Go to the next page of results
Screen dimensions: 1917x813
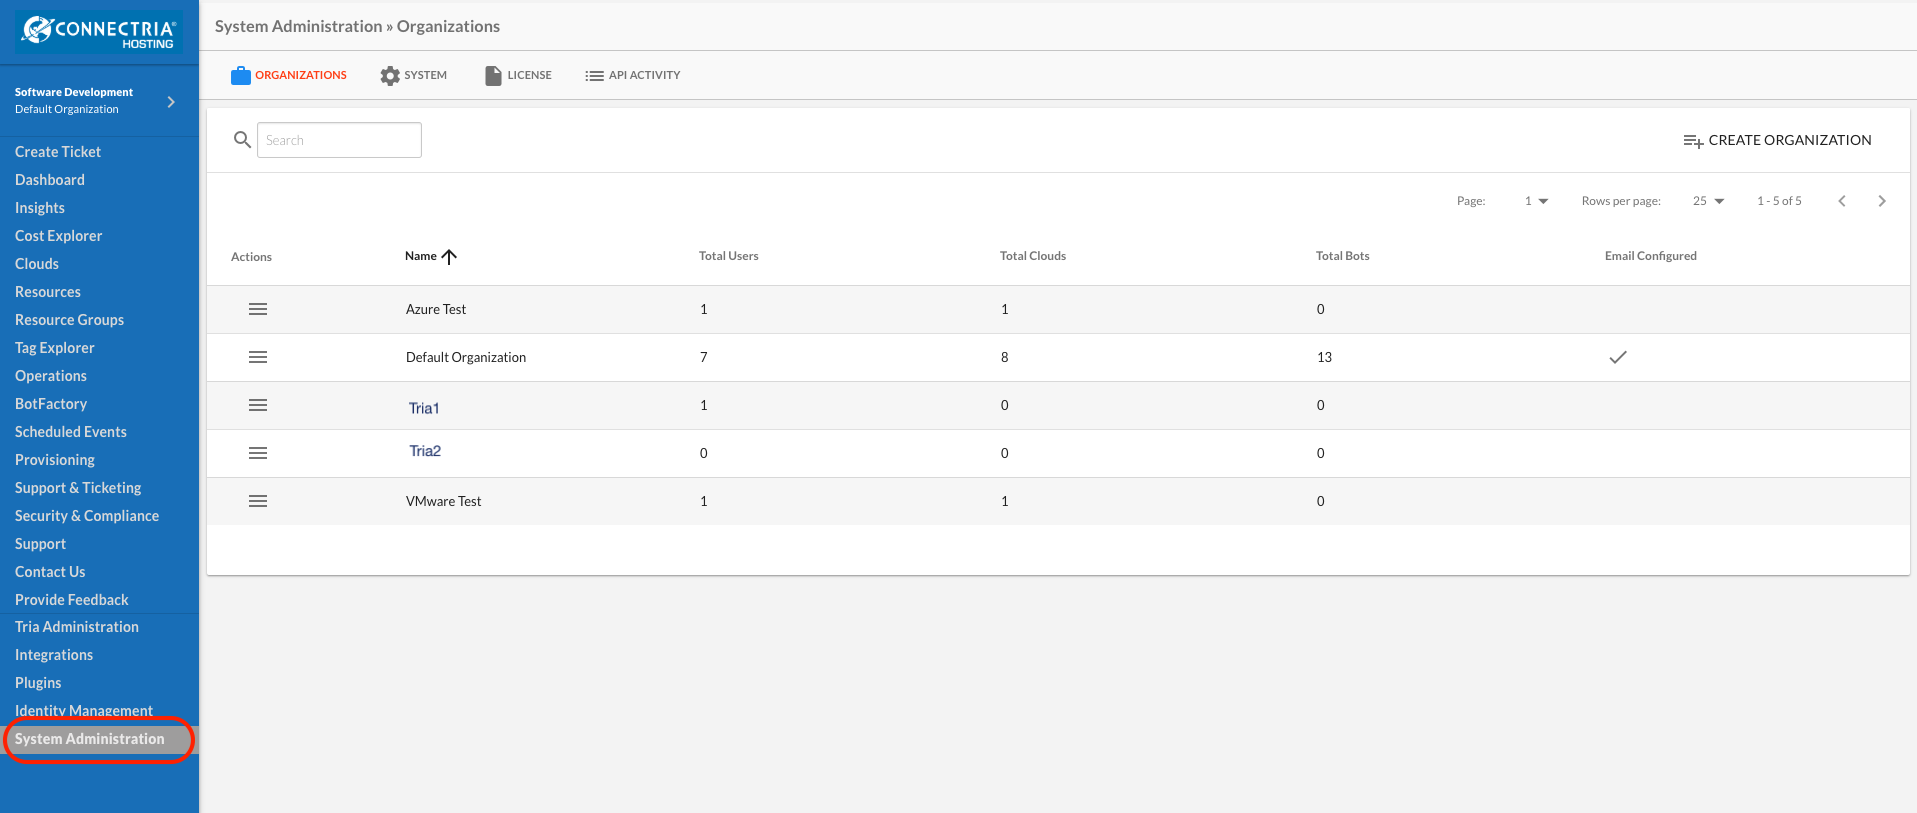tap(1882, 201)
